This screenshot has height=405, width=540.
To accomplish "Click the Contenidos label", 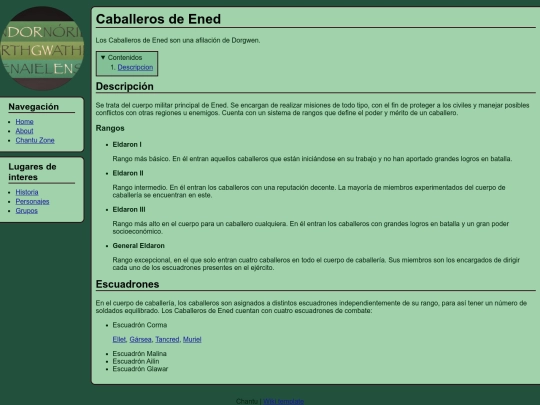I will 125,58.
